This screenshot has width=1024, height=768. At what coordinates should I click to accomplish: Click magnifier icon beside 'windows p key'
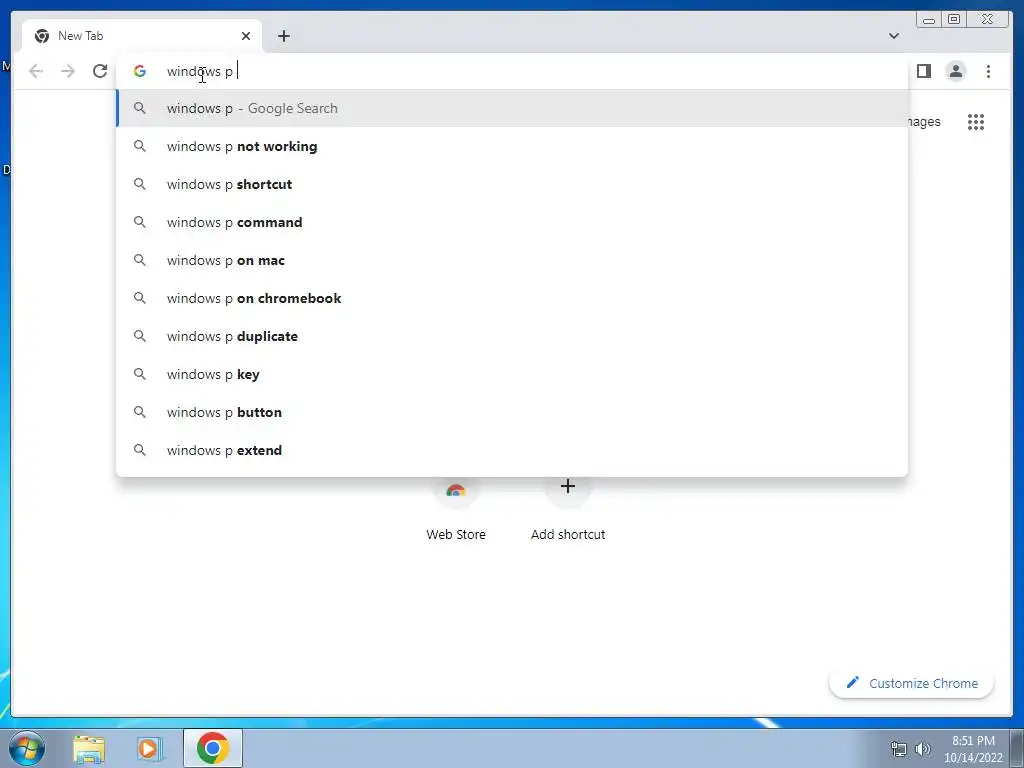pyautogui.click(x=140, y=374)
